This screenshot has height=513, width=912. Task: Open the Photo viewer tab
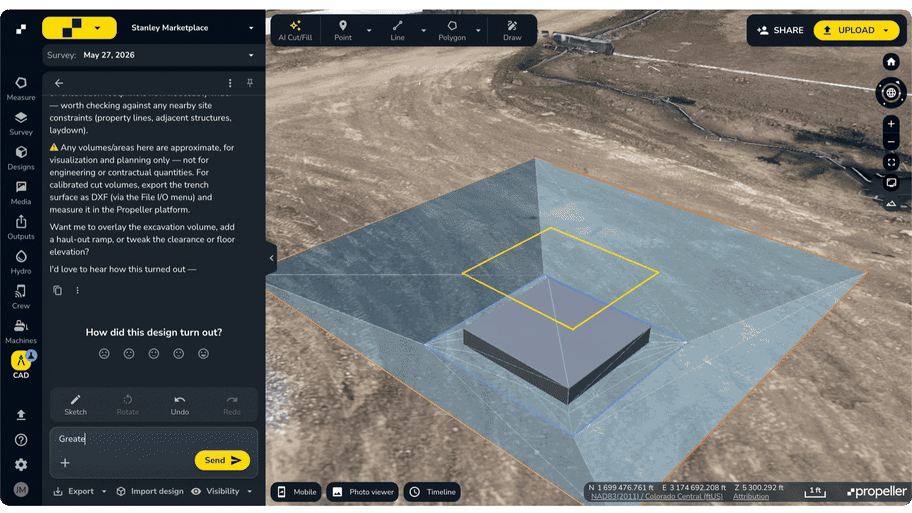(362, 492)
